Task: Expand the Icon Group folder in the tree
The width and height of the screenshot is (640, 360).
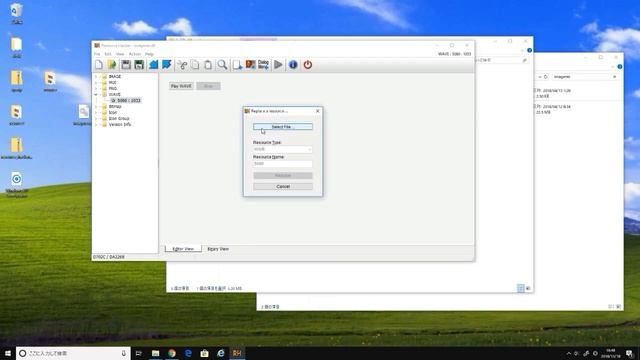Action: pos(96,118)
